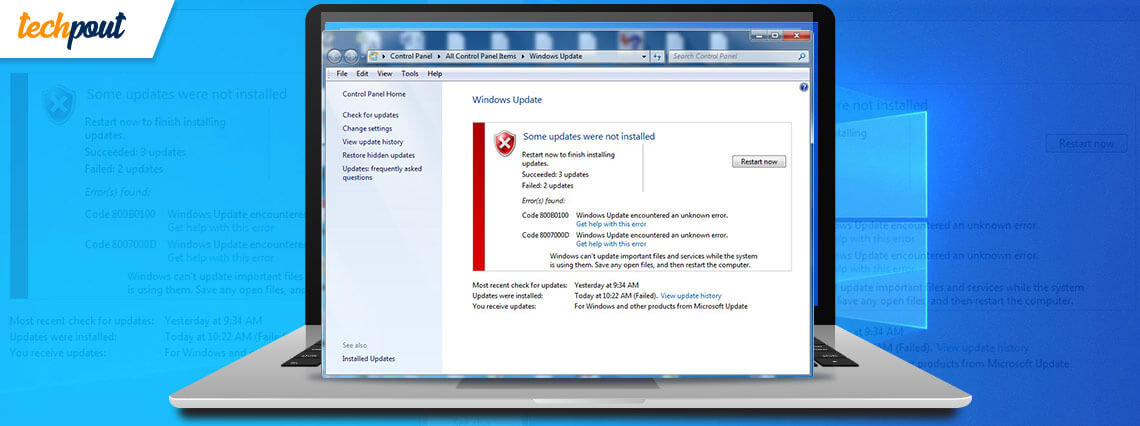This screenshot has width=1140, height=426.
Task: Maximize the Windows Update window
Action: 776,35
